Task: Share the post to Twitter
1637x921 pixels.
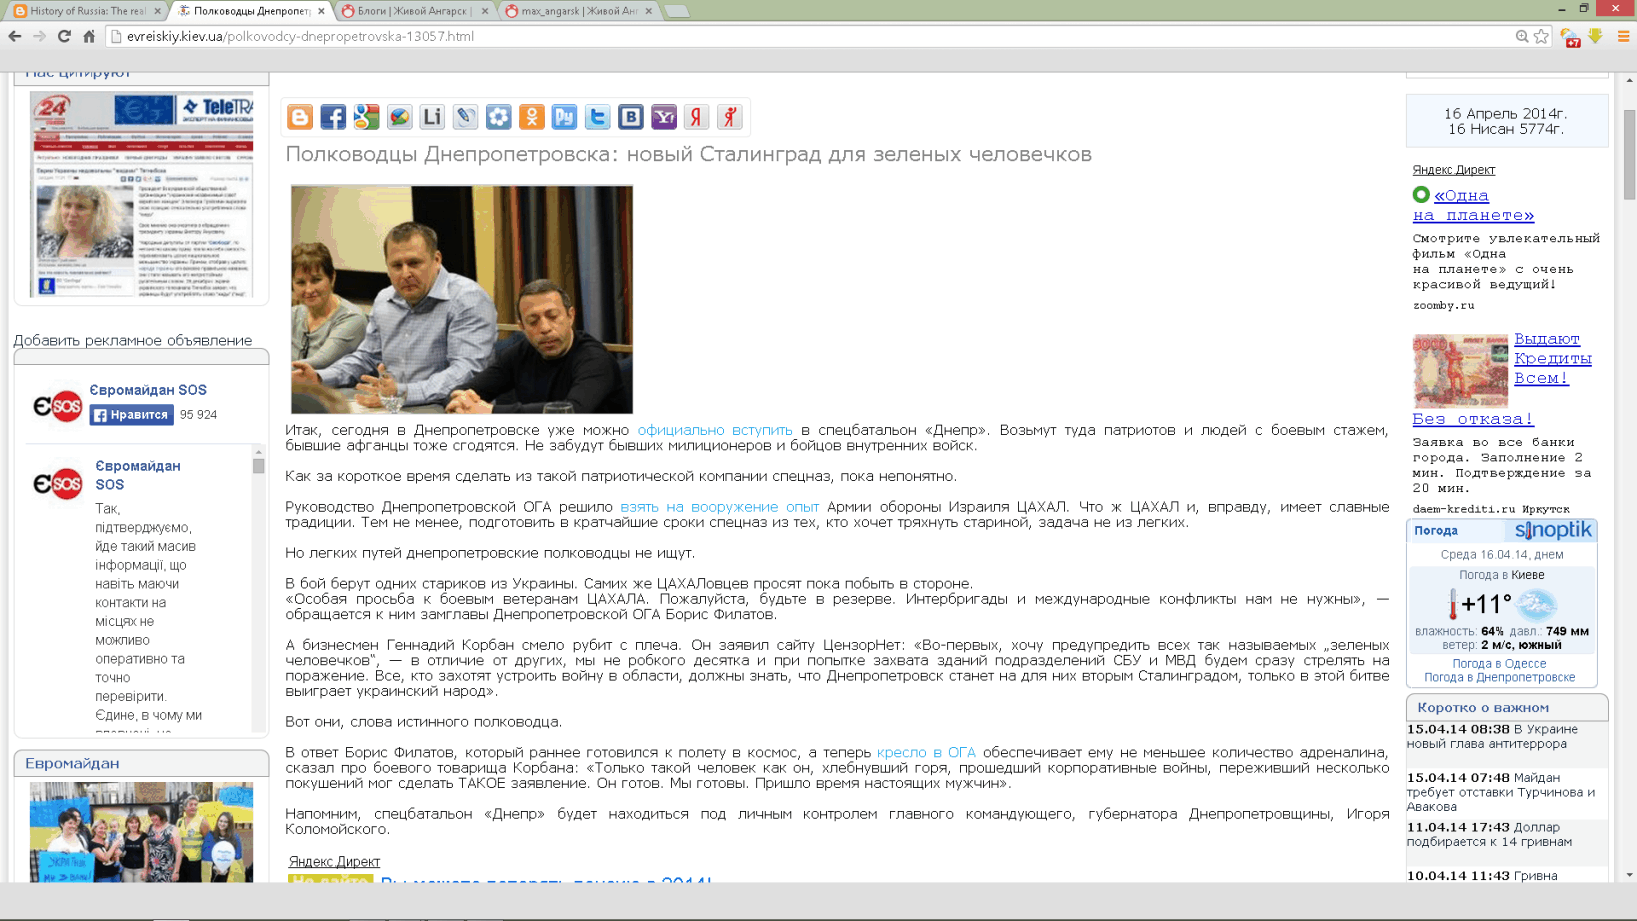Action: [x=598, y=117]
